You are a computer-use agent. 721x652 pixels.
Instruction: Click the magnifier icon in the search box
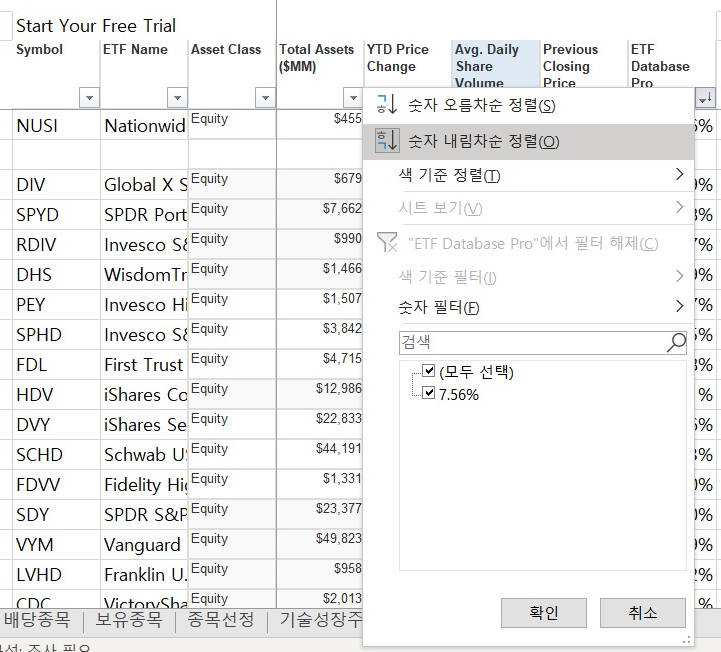(676, 343)
